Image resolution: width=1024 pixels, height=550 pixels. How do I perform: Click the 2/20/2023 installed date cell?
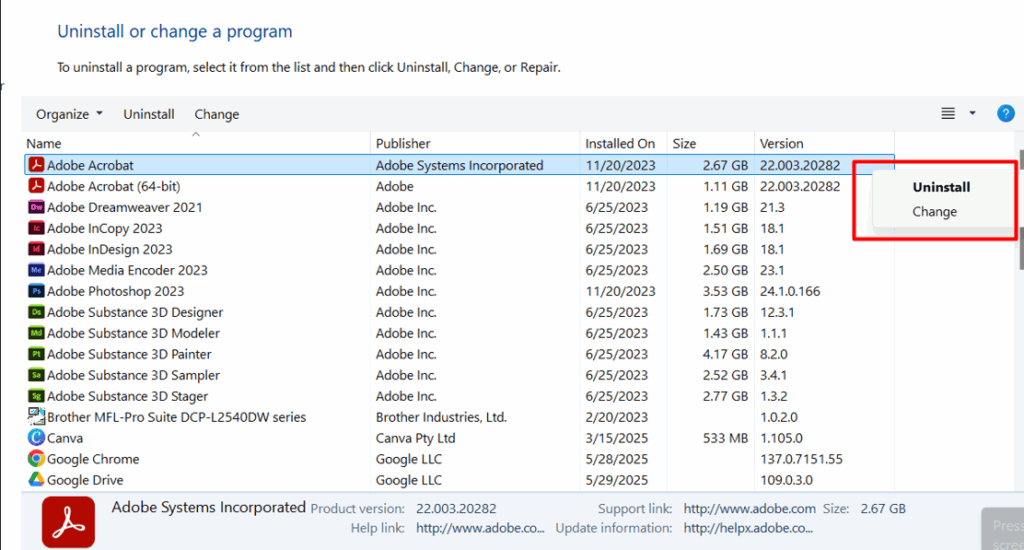(x=616, y=417)
